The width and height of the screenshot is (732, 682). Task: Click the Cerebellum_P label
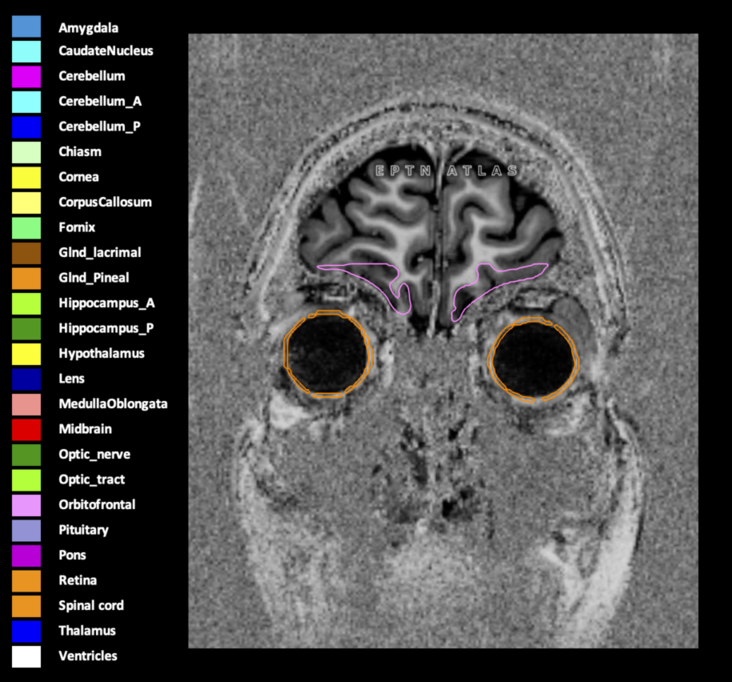[99, 127]
